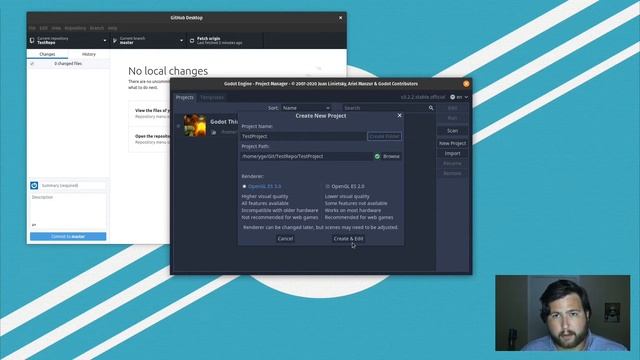Click the Create & Edit button
Image resolution: width=640 pixels, height=360 pixels.
tap(348, 239)
